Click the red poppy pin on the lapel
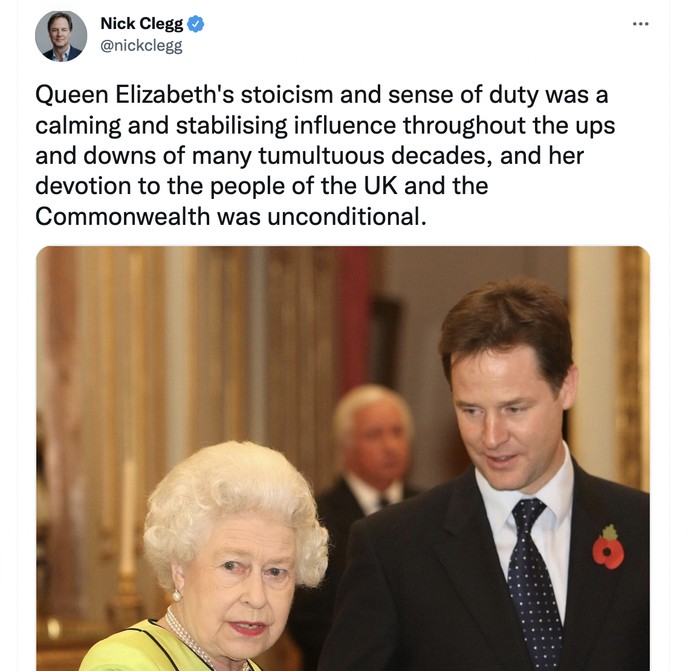This screenshot has height=671, width=700. (x=608, y=548)
